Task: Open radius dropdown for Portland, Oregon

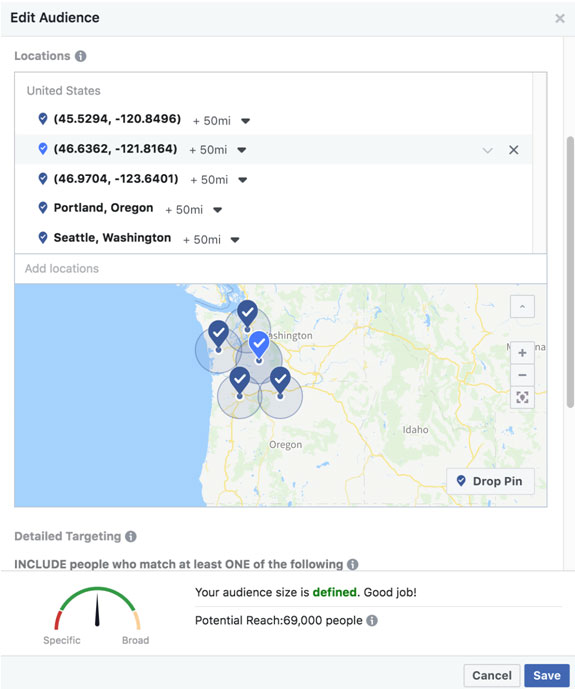Action: 217,210
